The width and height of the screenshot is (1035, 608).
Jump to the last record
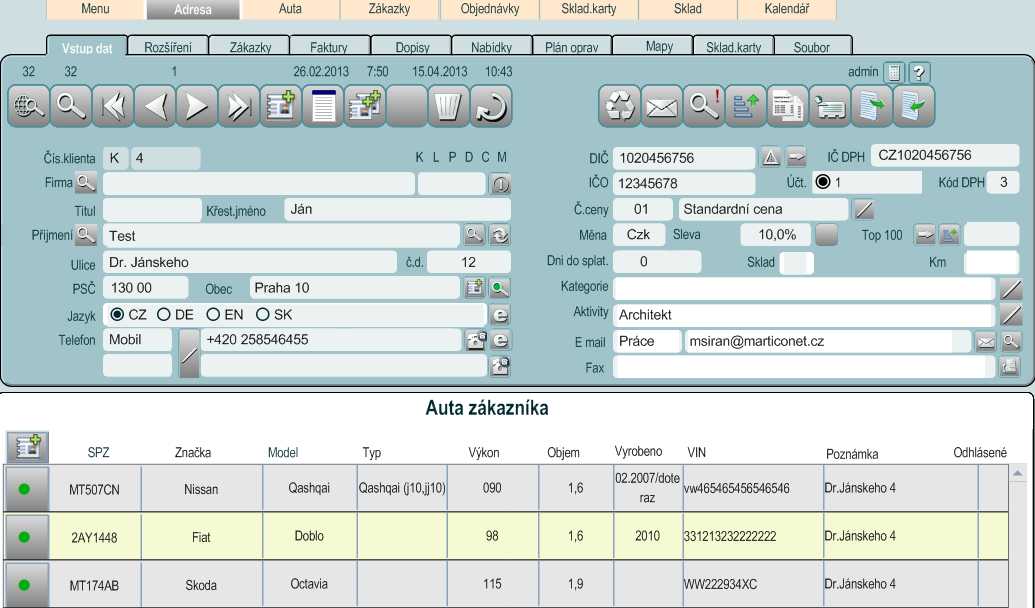(x=238, y=106)
